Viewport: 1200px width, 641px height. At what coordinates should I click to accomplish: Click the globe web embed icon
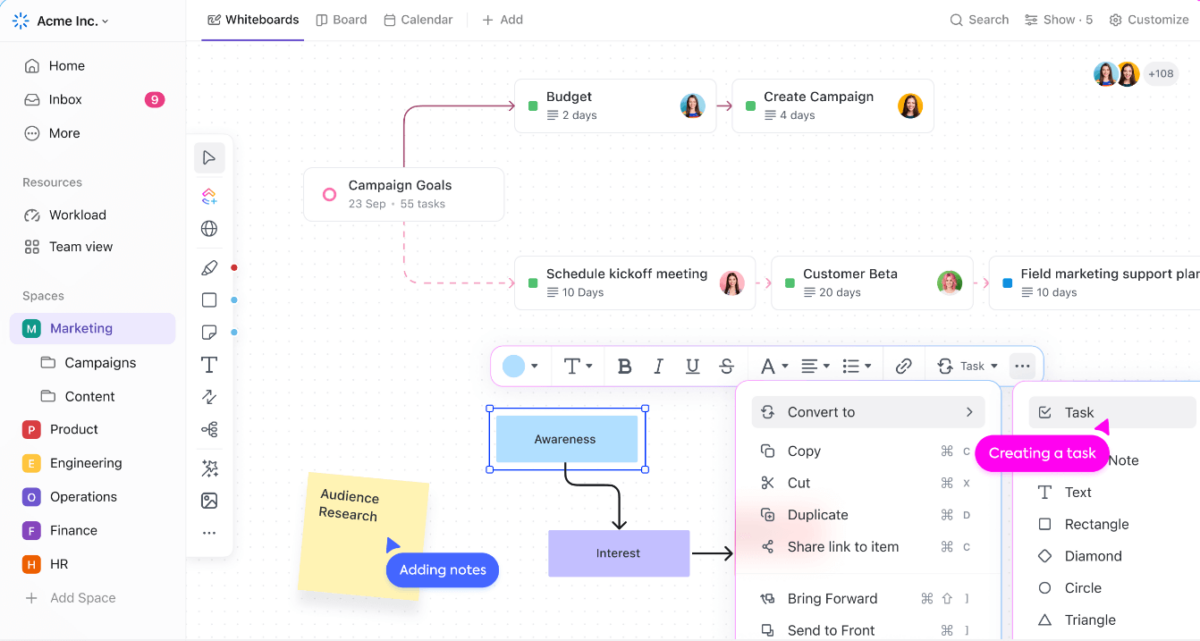(209, 229)
